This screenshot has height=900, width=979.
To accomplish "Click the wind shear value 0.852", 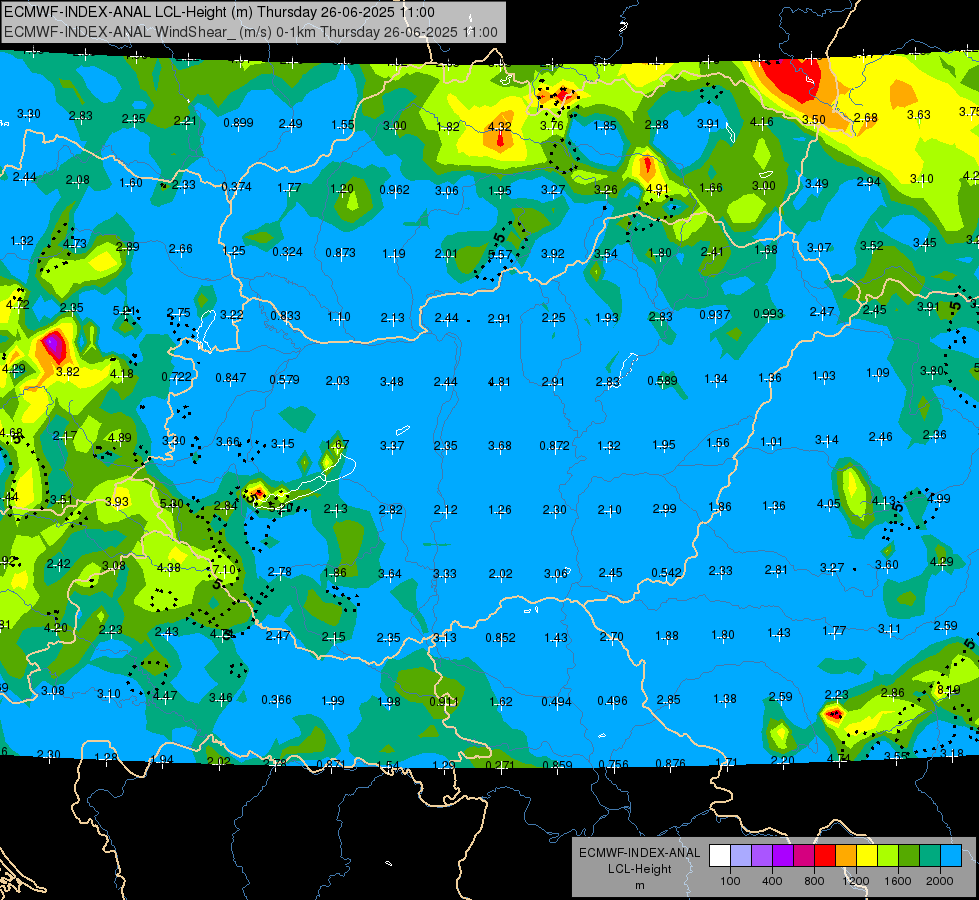I will pos(501,638).
